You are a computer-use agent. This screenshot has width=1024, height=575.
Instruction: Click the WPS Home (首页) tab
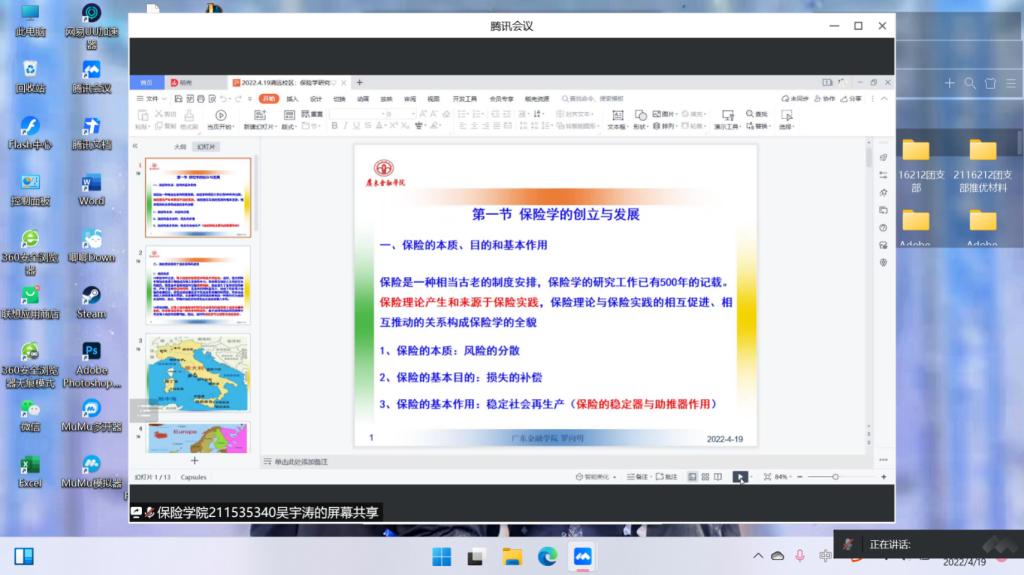pos(146,82)
